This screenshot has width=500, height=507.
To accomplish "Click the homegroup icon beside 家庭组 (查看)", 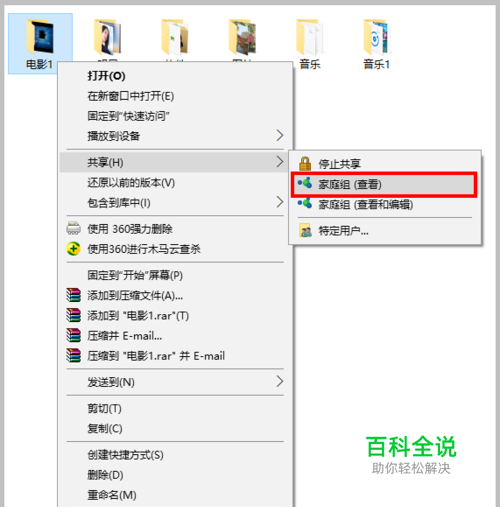I will click(x=305, y=183).
